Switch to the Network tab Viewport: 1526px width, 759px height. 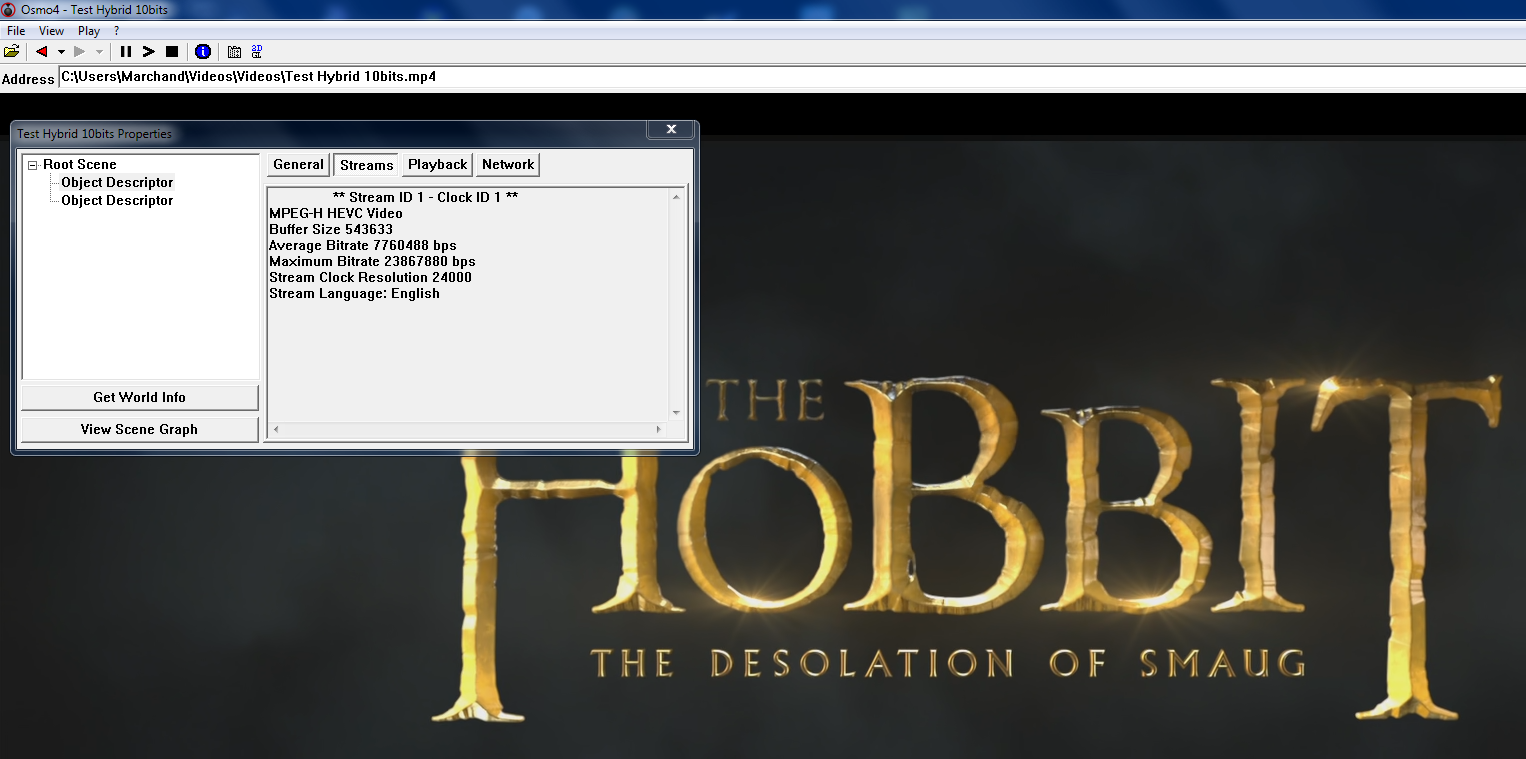508,165
